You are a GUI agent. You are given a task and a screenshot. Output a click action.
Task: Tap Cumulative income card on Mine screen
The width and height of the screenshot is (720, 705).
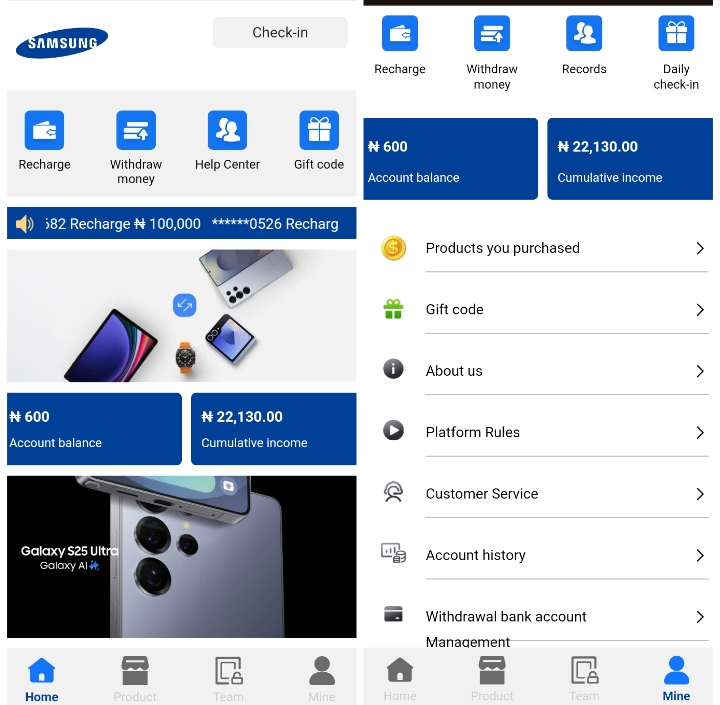pyautogui.click(x=630, y=159)
